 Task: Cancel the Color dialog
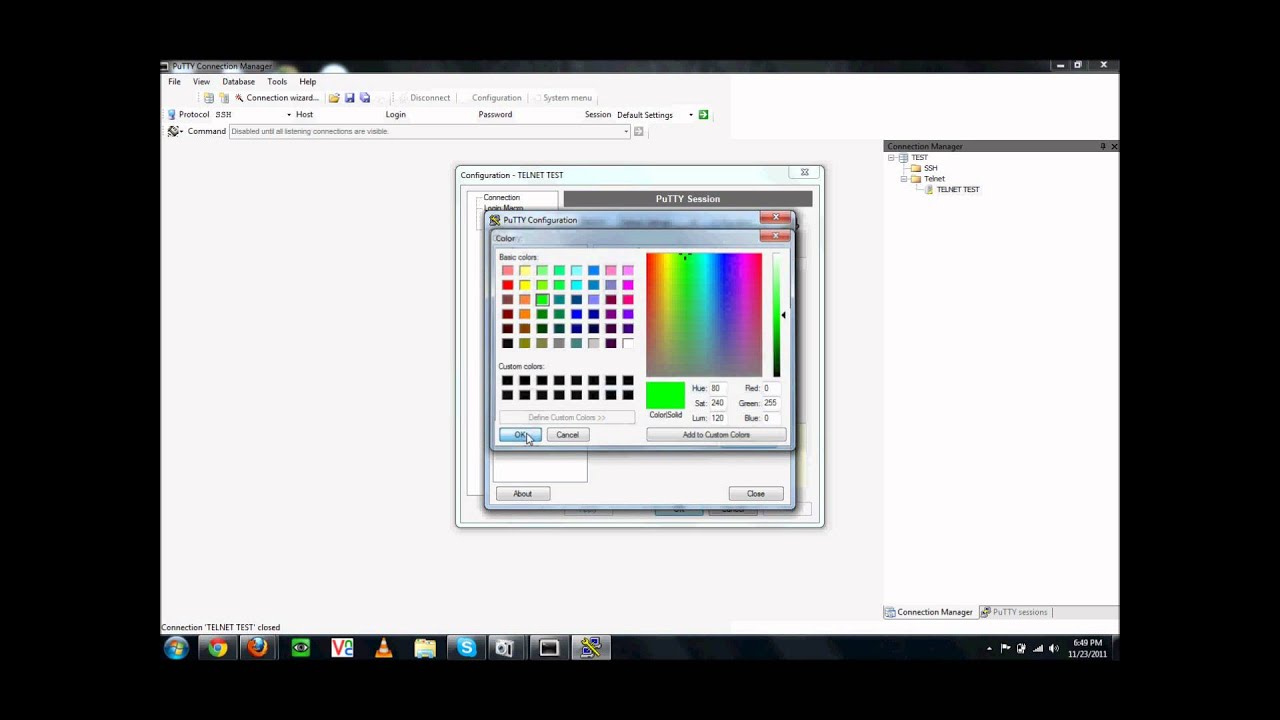click(x=567, y=435)
